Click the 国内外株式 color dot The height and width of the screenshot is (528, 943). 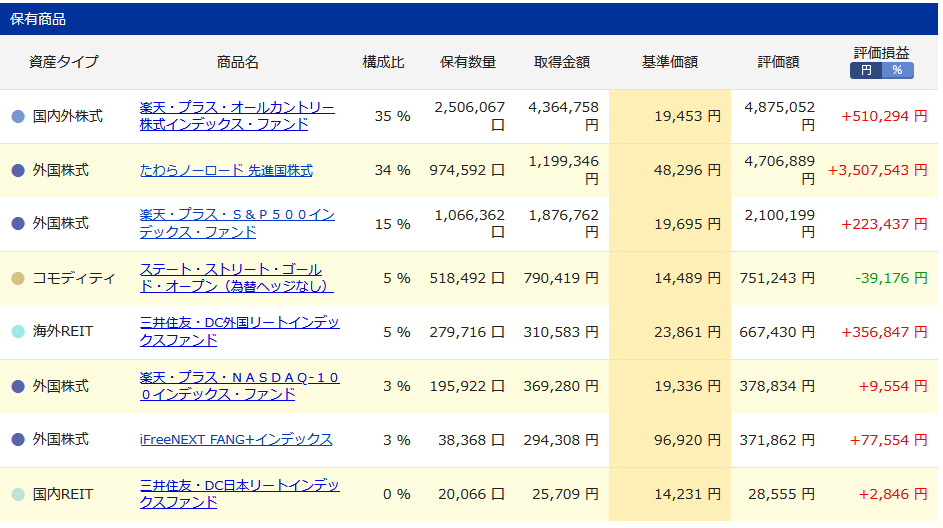18,117
